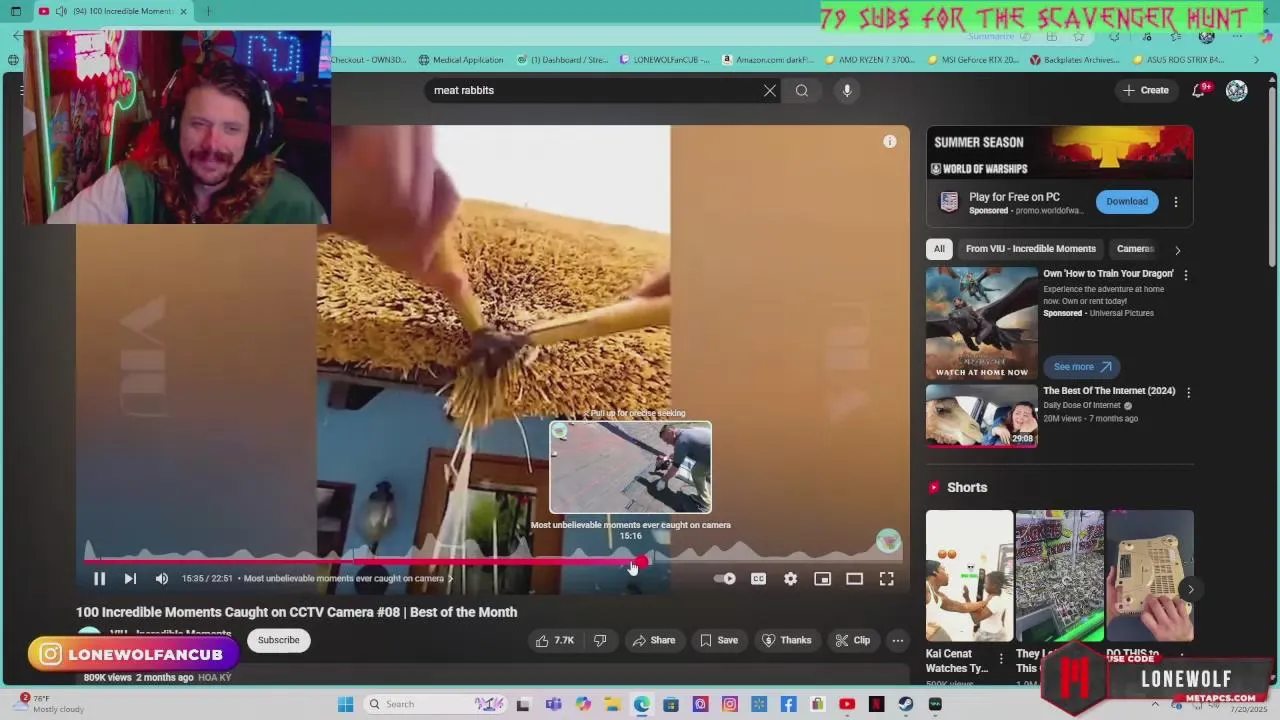Toggle theater mode on the player
Viewport: 1280px width, 720px height.
(x=854, y=578)
